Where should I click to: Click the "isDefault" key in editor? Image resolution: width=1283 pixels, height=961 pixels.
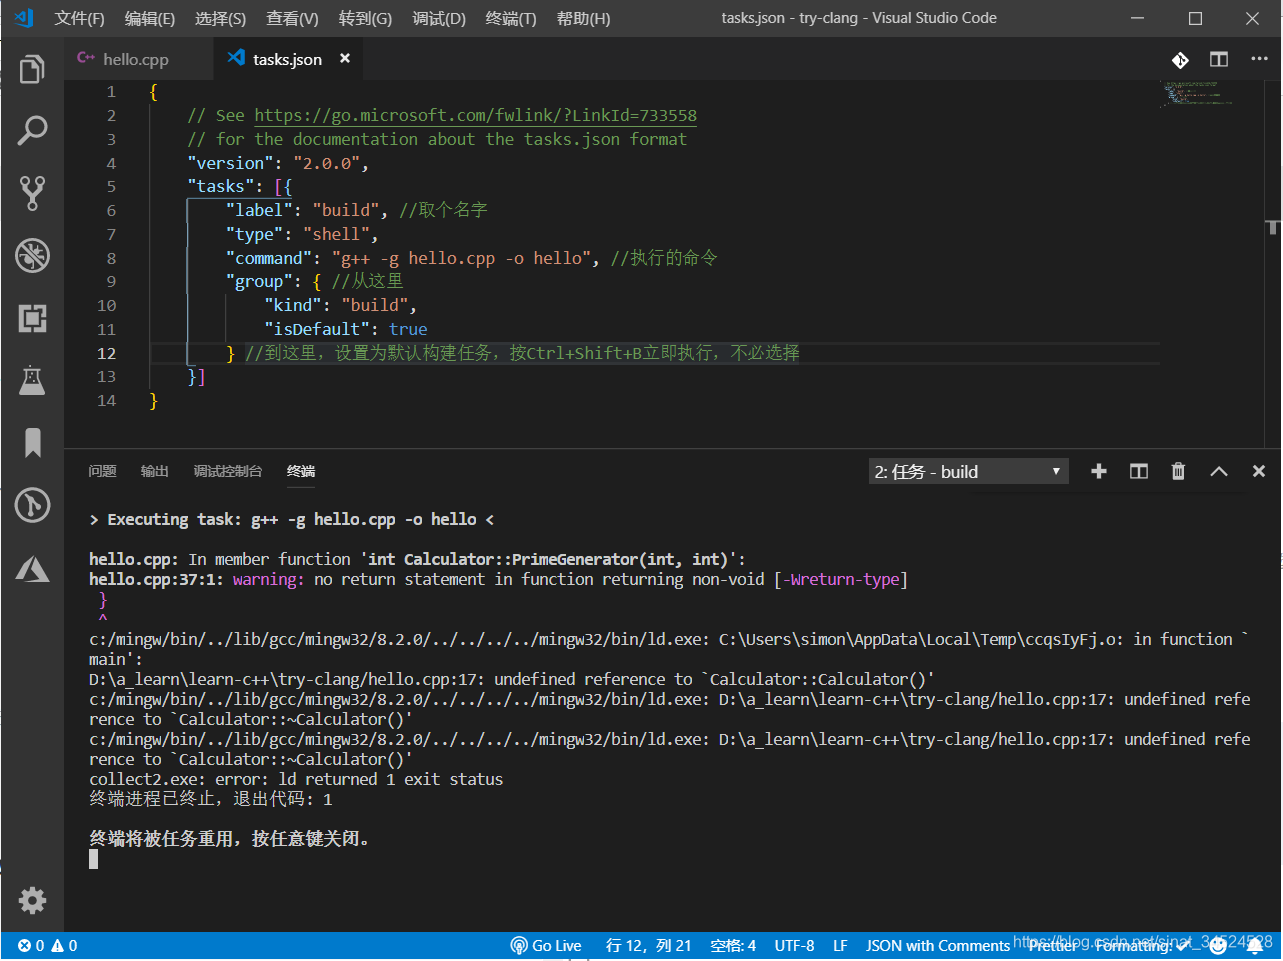(x=316, y=329)
